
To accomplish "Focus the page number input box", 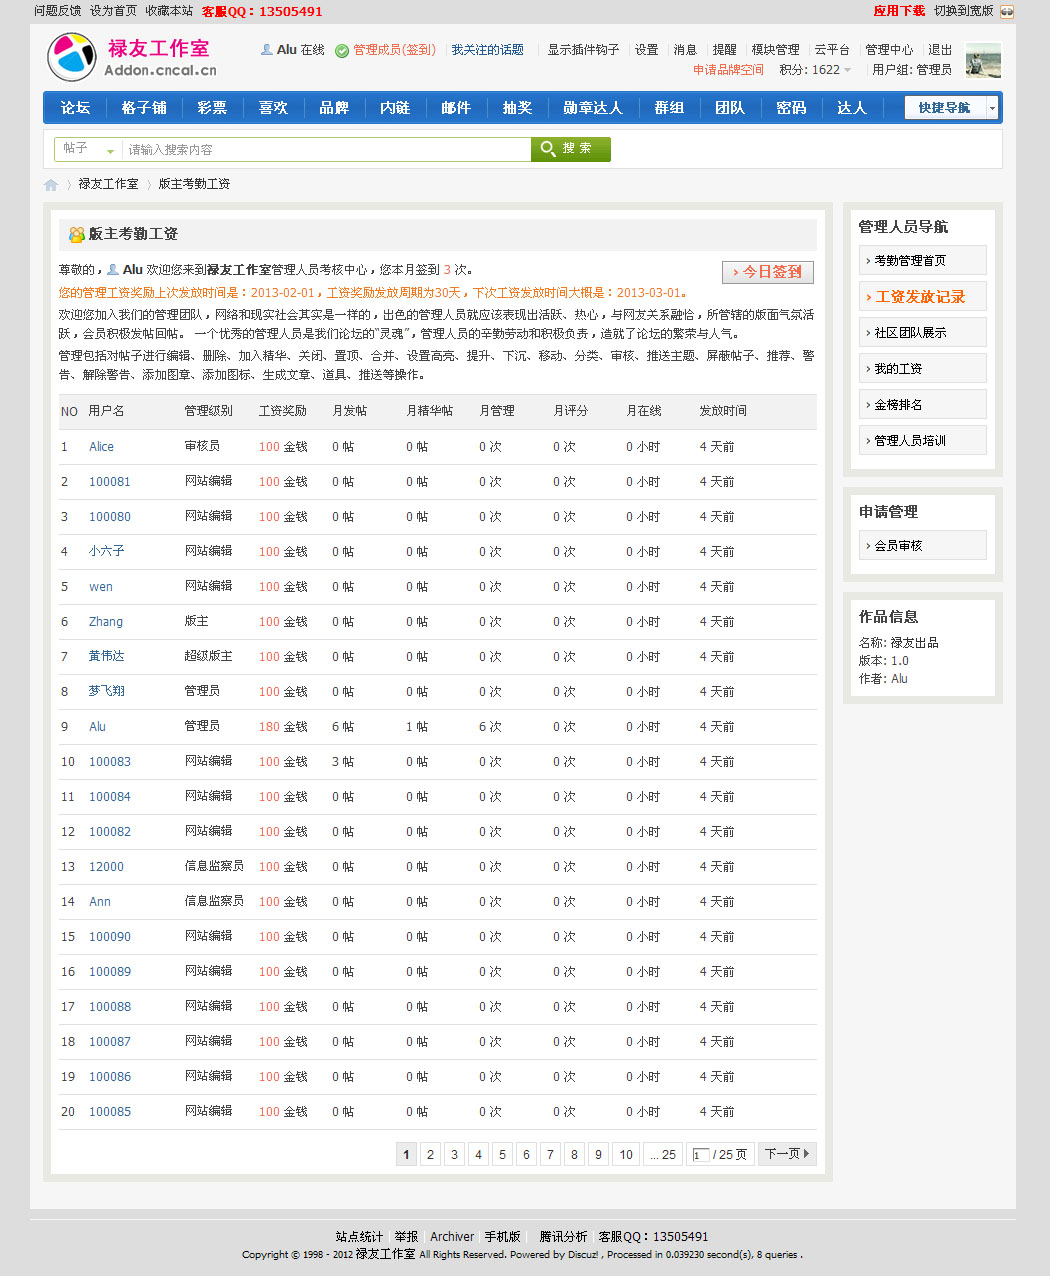I will 701,1155.
